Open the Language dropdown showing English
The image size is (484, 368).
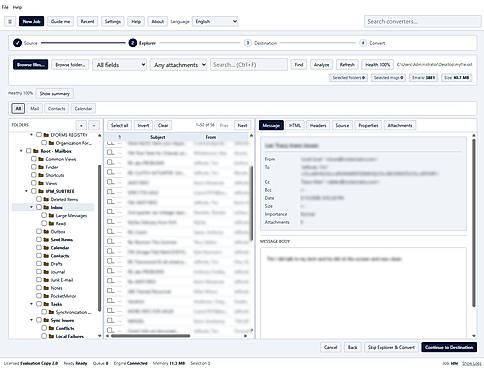pyautogui.click(x=215, y=22)
